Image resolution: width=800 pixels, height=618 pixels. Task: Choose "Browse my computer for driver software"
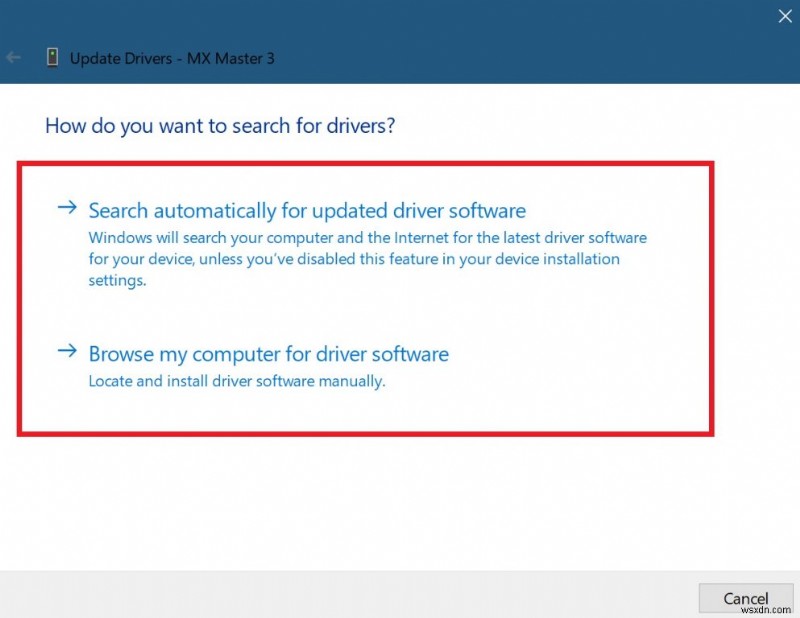268,353
